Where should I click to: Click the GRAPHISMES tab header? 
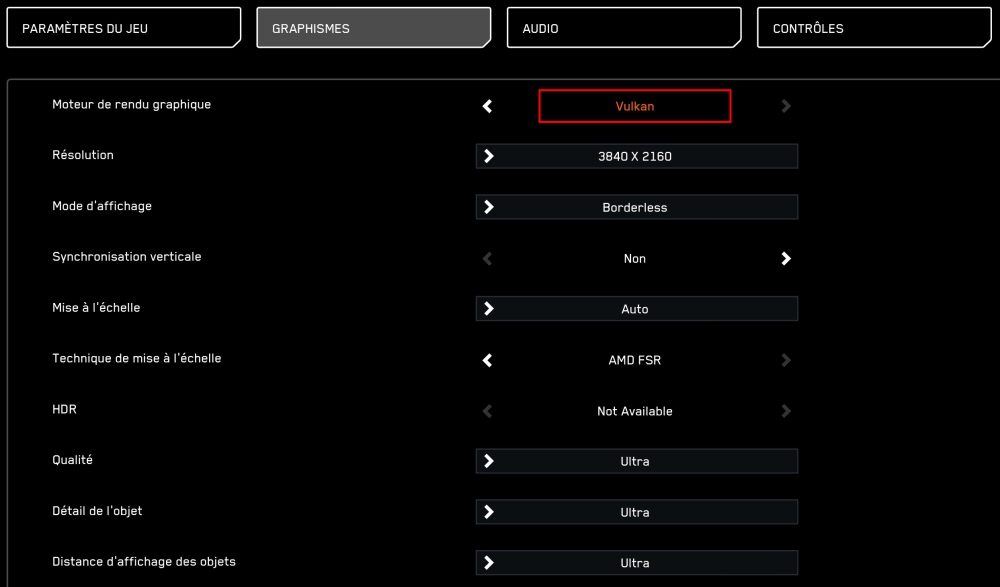pyautogui.click(x=374, y=27)
